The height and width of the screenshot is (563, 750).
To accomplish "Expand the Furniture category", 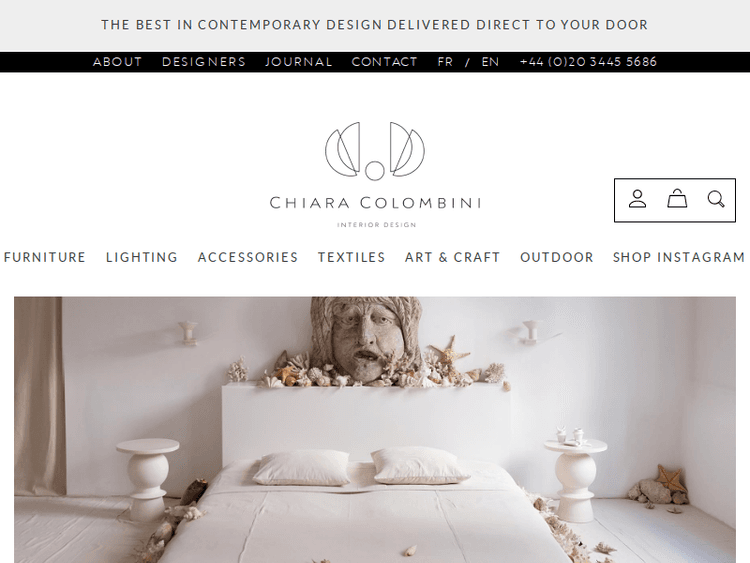I will [44, 257].
